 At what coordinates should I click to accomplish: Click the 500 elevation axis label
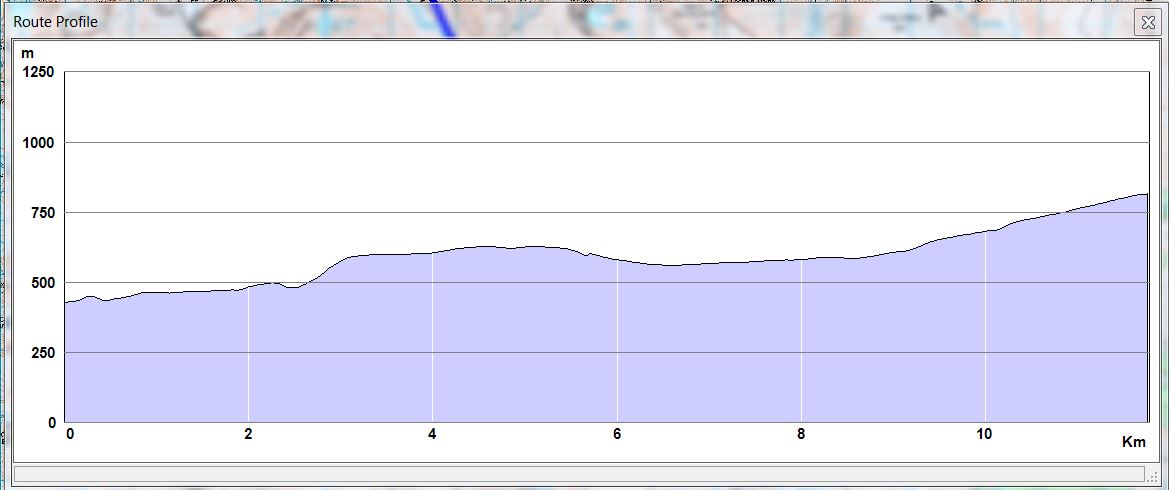[x=44, y=283]
